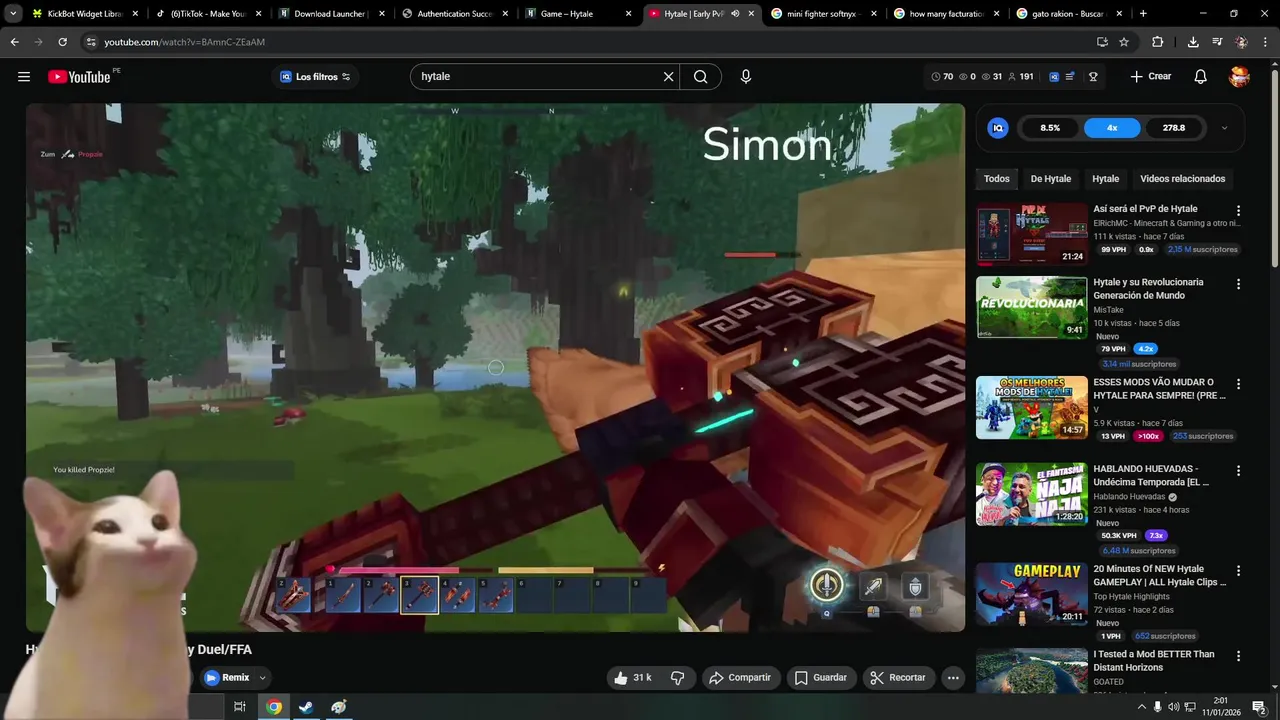Click the Remix button
Viewport: 1280px width, 720px height.
point(227,678)
